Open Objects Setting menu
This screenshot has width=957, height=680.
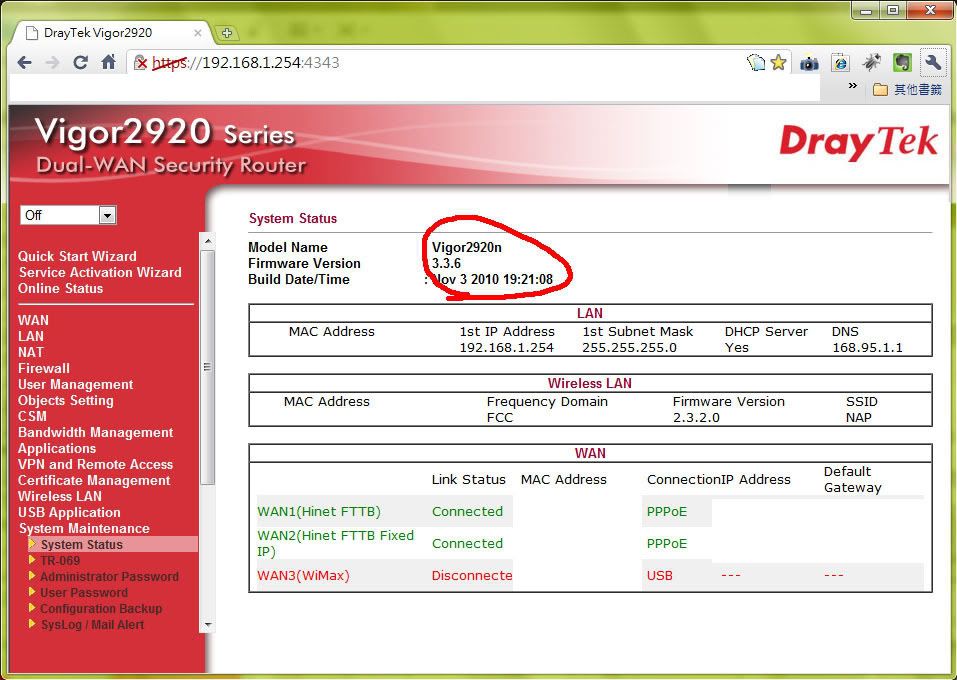tap(66, 400)
